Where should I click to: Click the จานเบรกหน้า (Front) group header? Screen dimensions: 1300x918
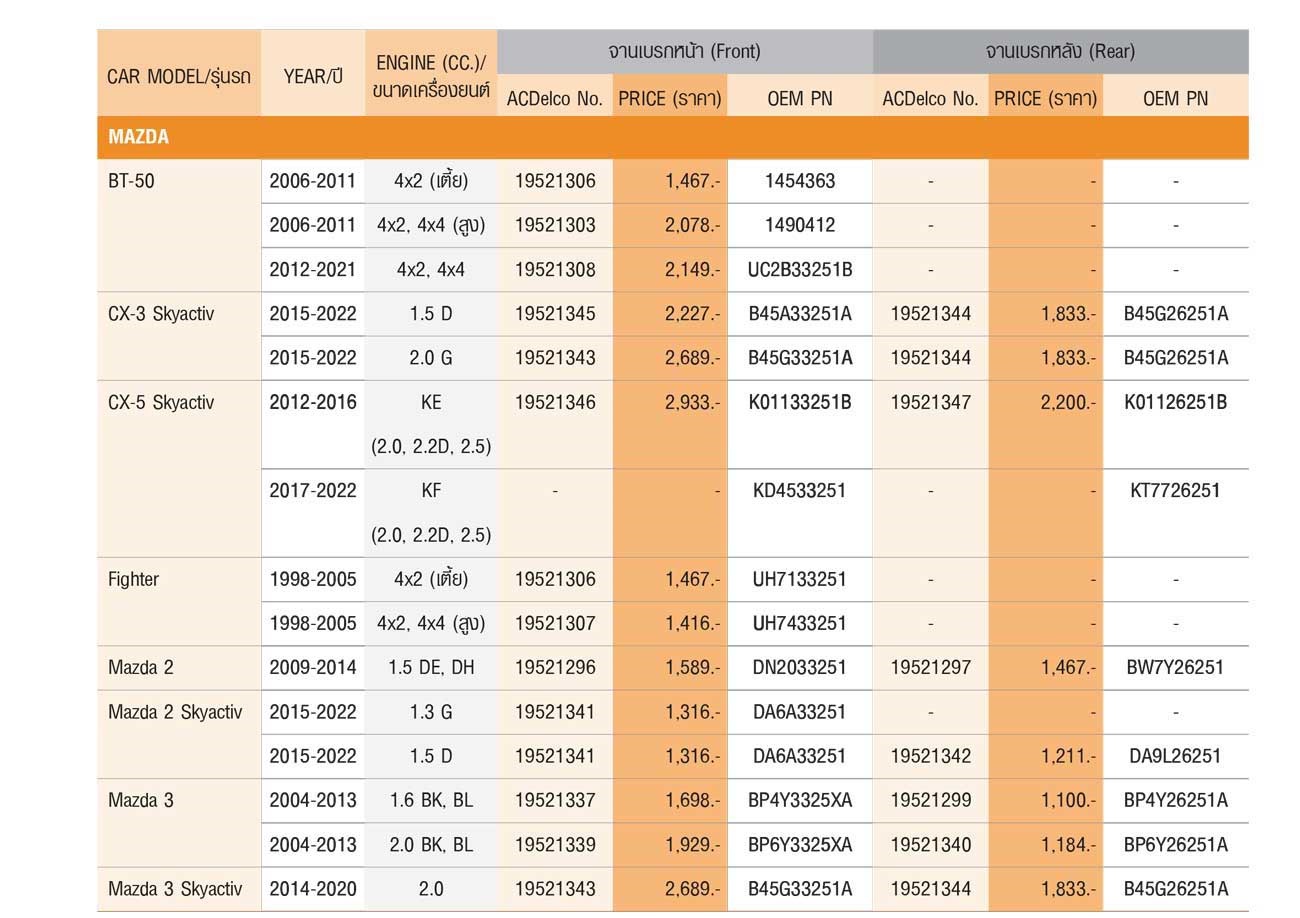point(684,51)
